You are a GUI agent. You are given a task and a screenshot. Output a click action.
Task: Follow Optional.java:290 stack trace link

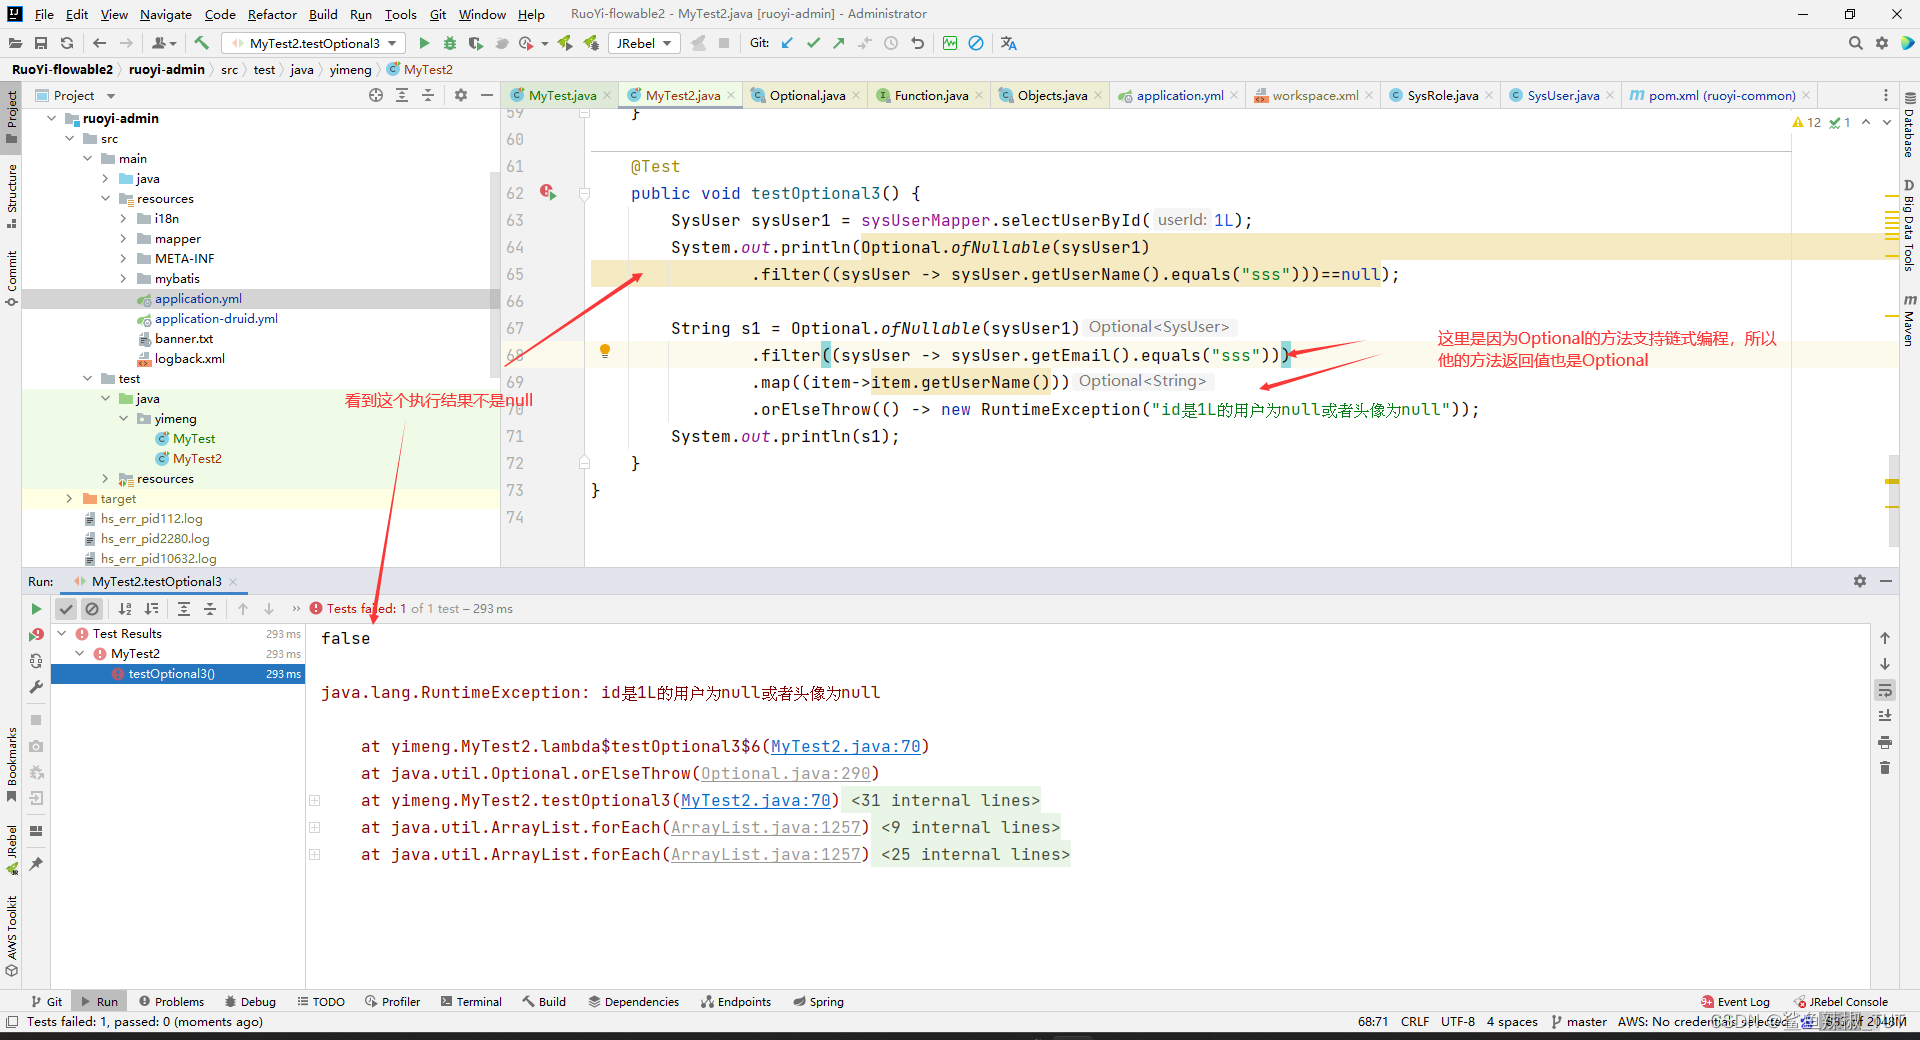pos(785,773)
